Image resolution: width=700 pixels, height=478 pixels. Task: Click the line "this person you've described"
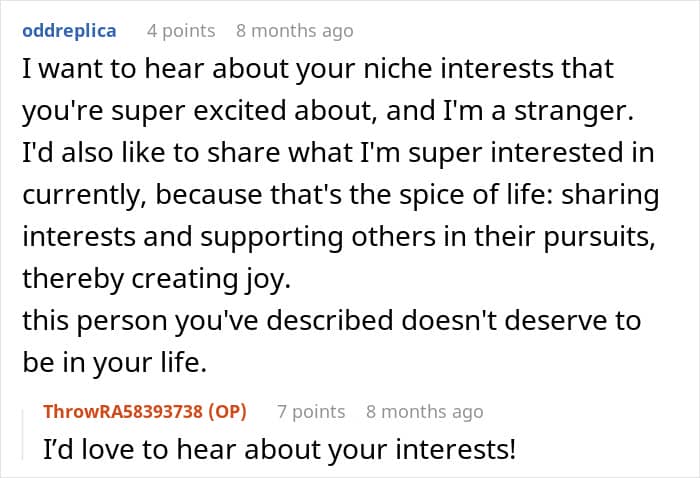pyautogui.click(x=332, y=320)
